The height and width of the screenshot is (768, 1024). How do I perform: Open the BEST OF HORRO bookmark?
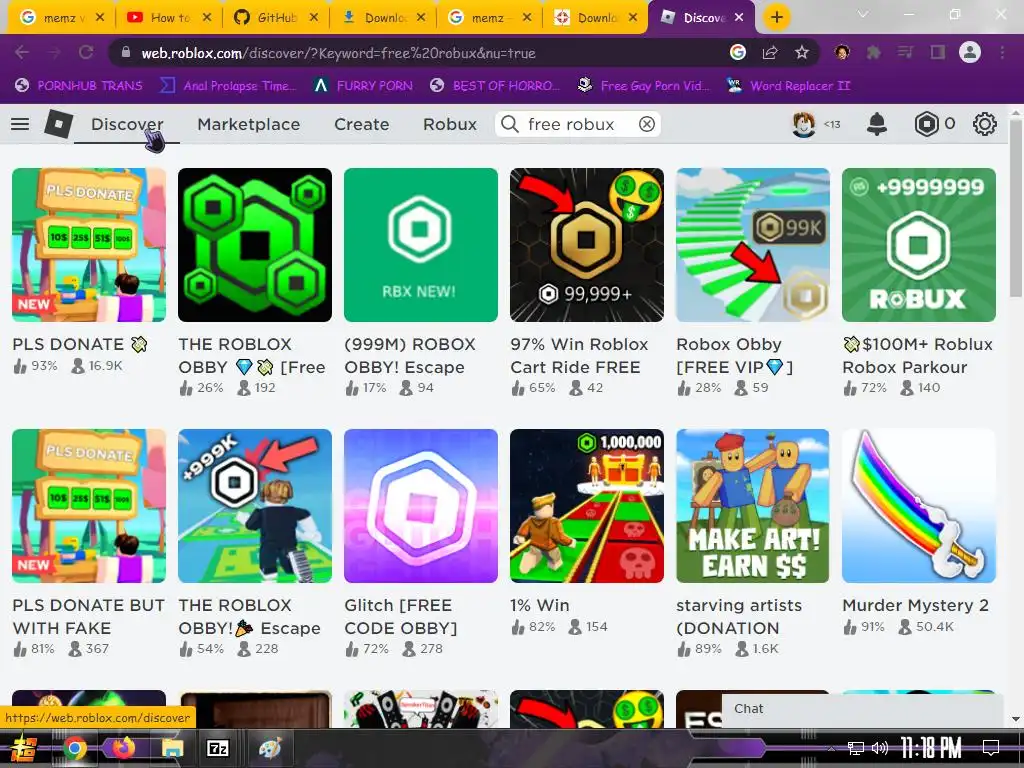[x=495, y=86]
